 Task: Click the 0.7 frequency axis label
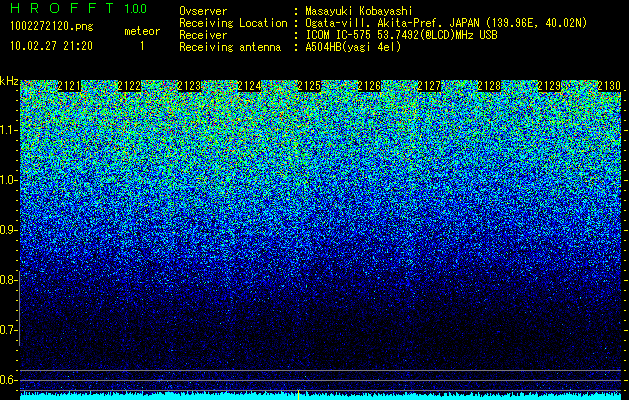pos(8,330)
